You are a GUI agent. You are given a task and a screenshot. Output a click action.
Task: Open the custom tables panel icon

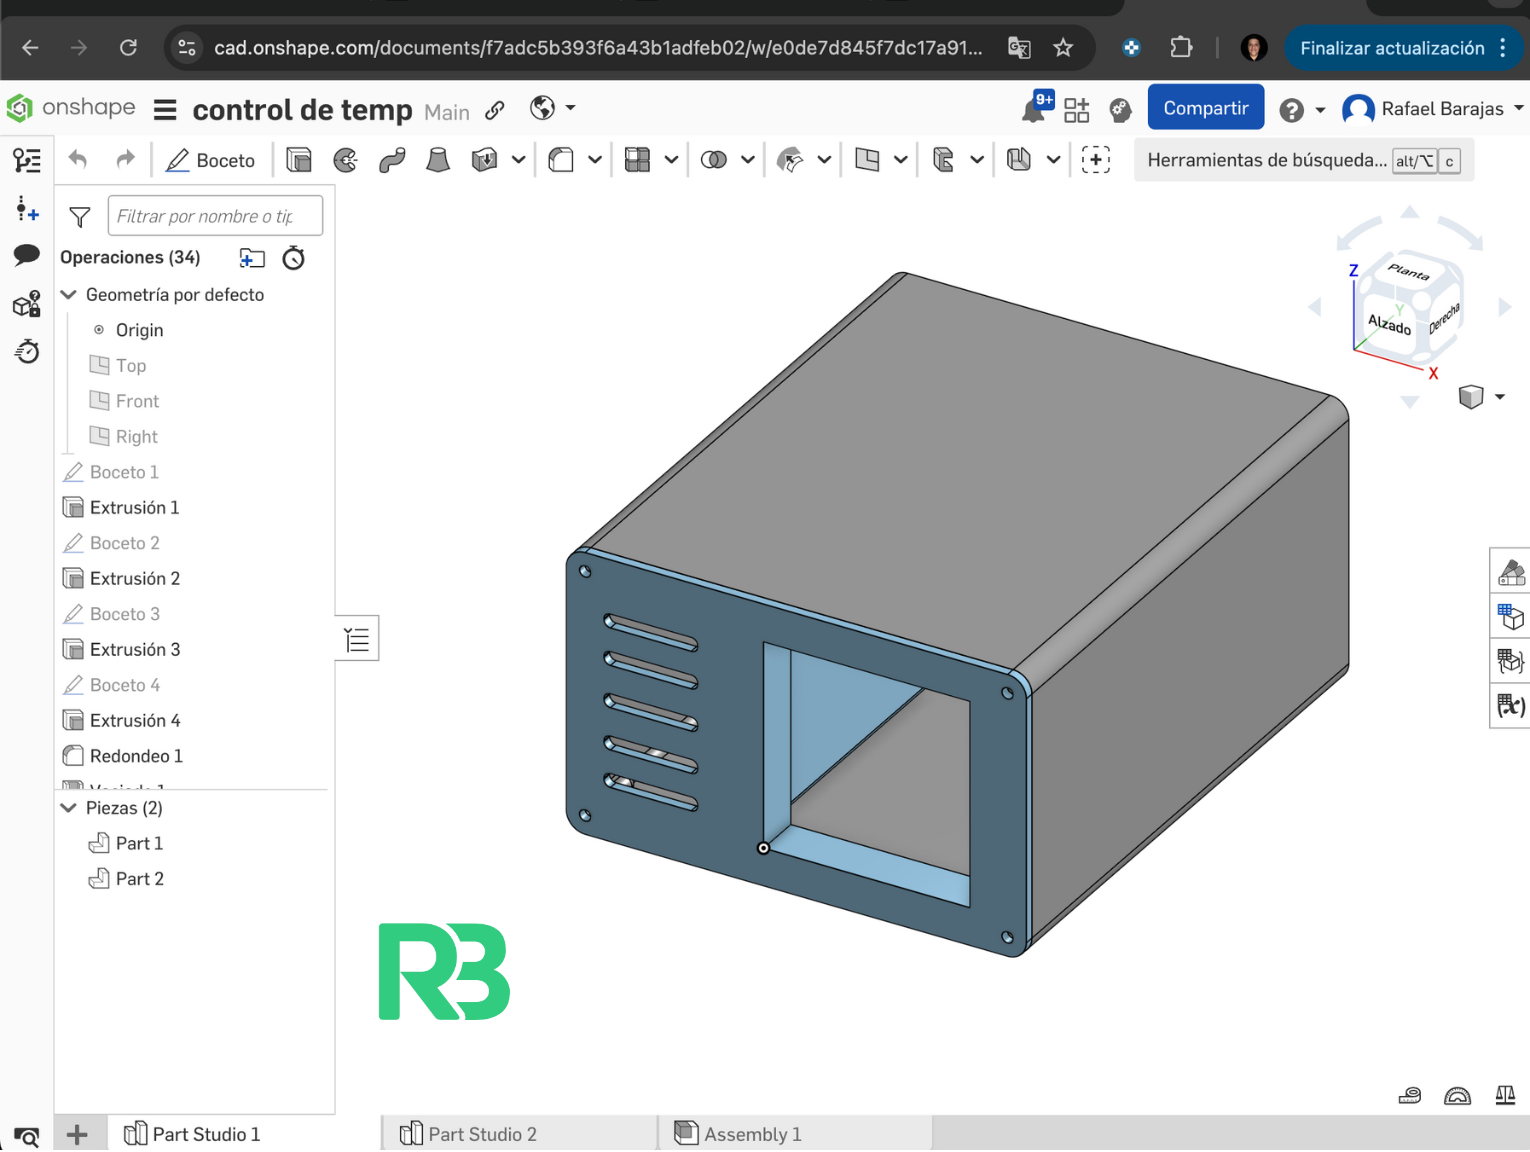pos(1511,661)
